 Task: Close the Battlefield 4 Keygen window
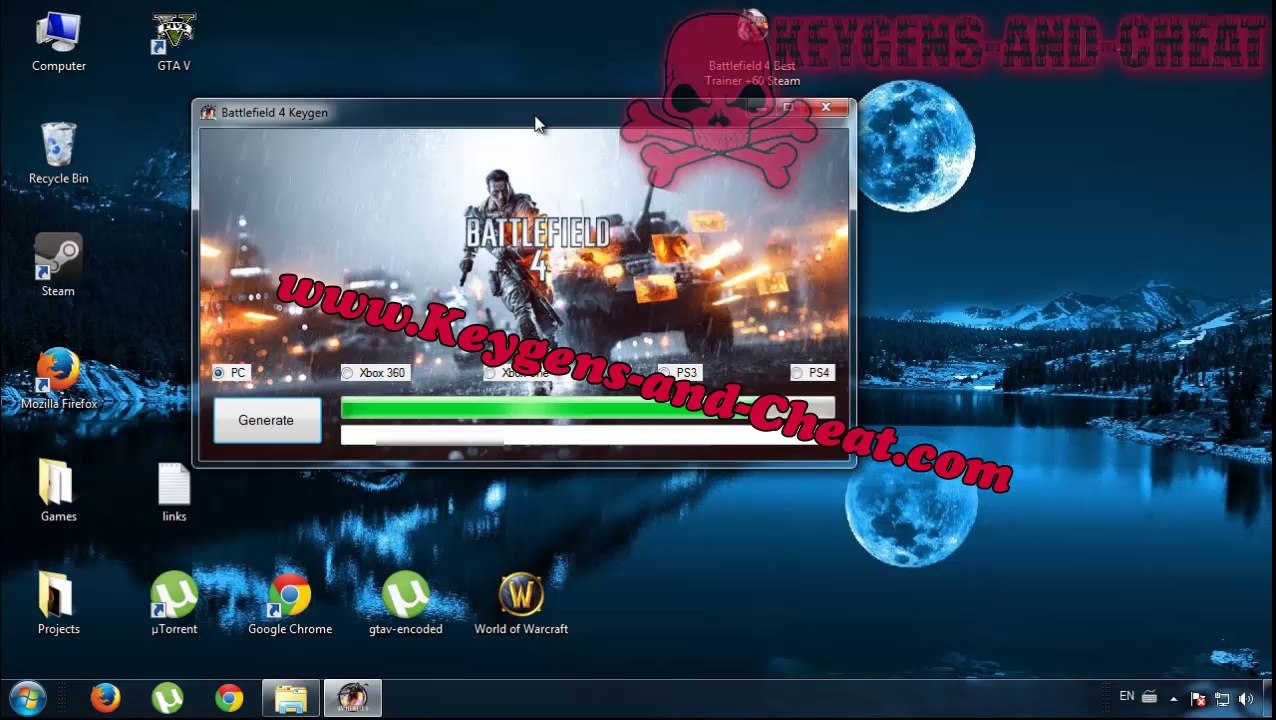826,108
